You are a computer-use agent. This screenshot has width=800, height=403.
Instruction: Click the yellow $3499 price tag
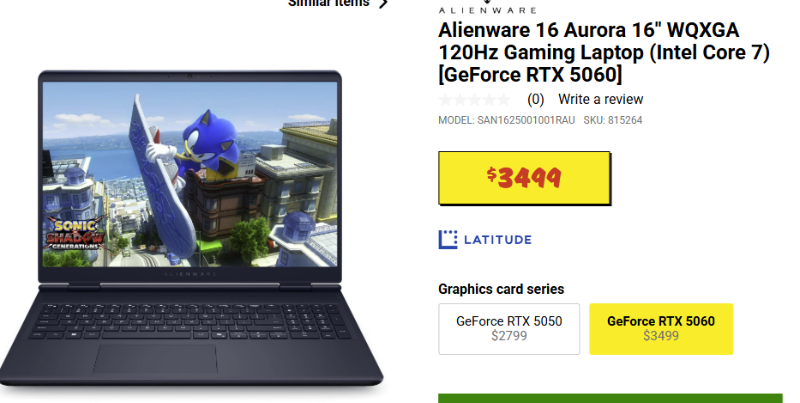pyautogui.click(x=524, y=178)
